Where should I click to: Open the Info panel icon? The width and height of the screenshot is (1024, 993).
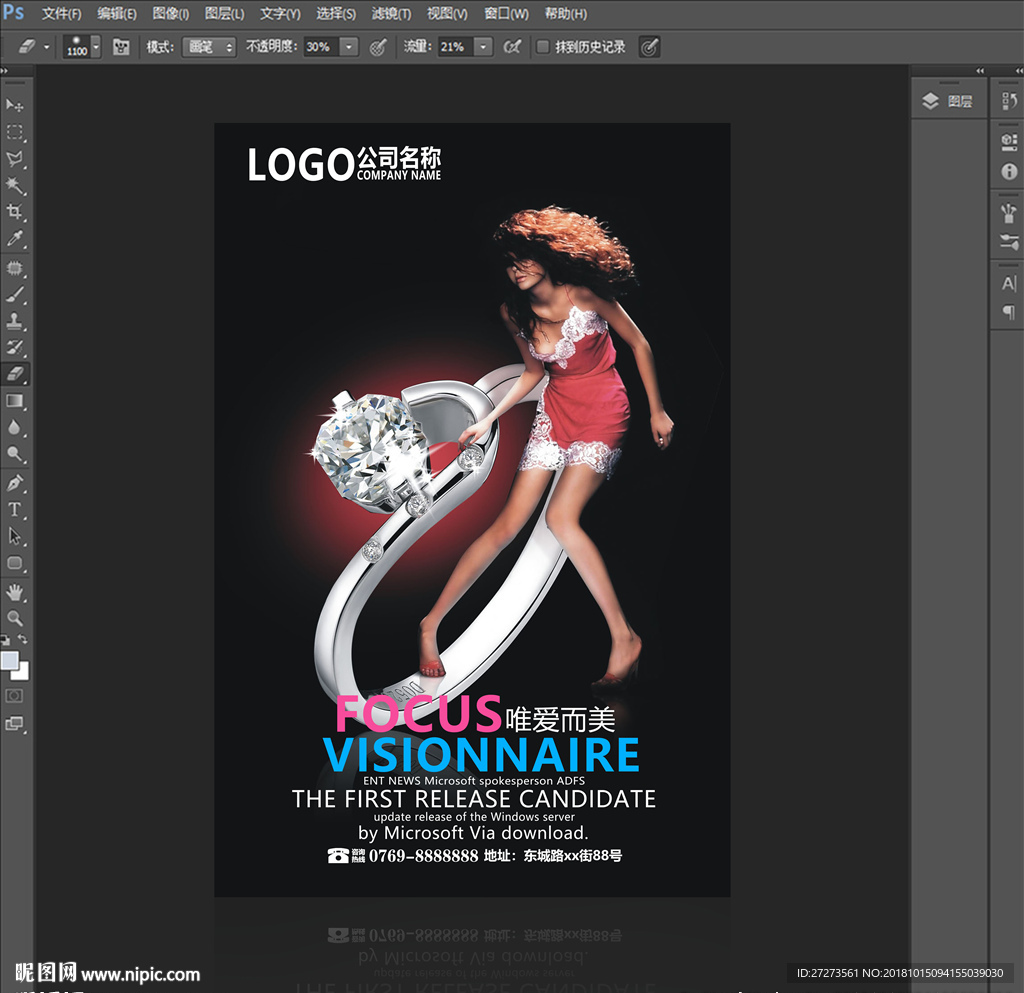[1009, 171]
